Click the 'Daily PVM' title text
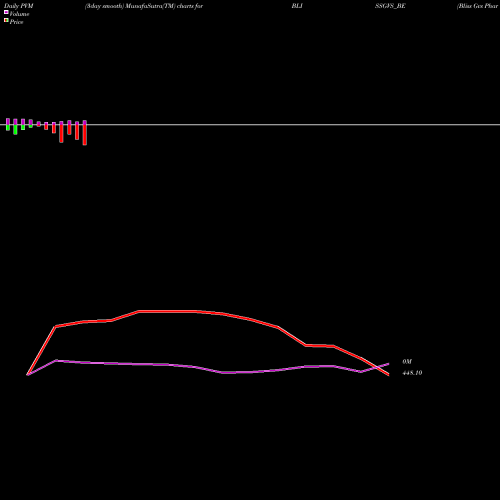Screen dimensions: 500x500 [18, 6]
